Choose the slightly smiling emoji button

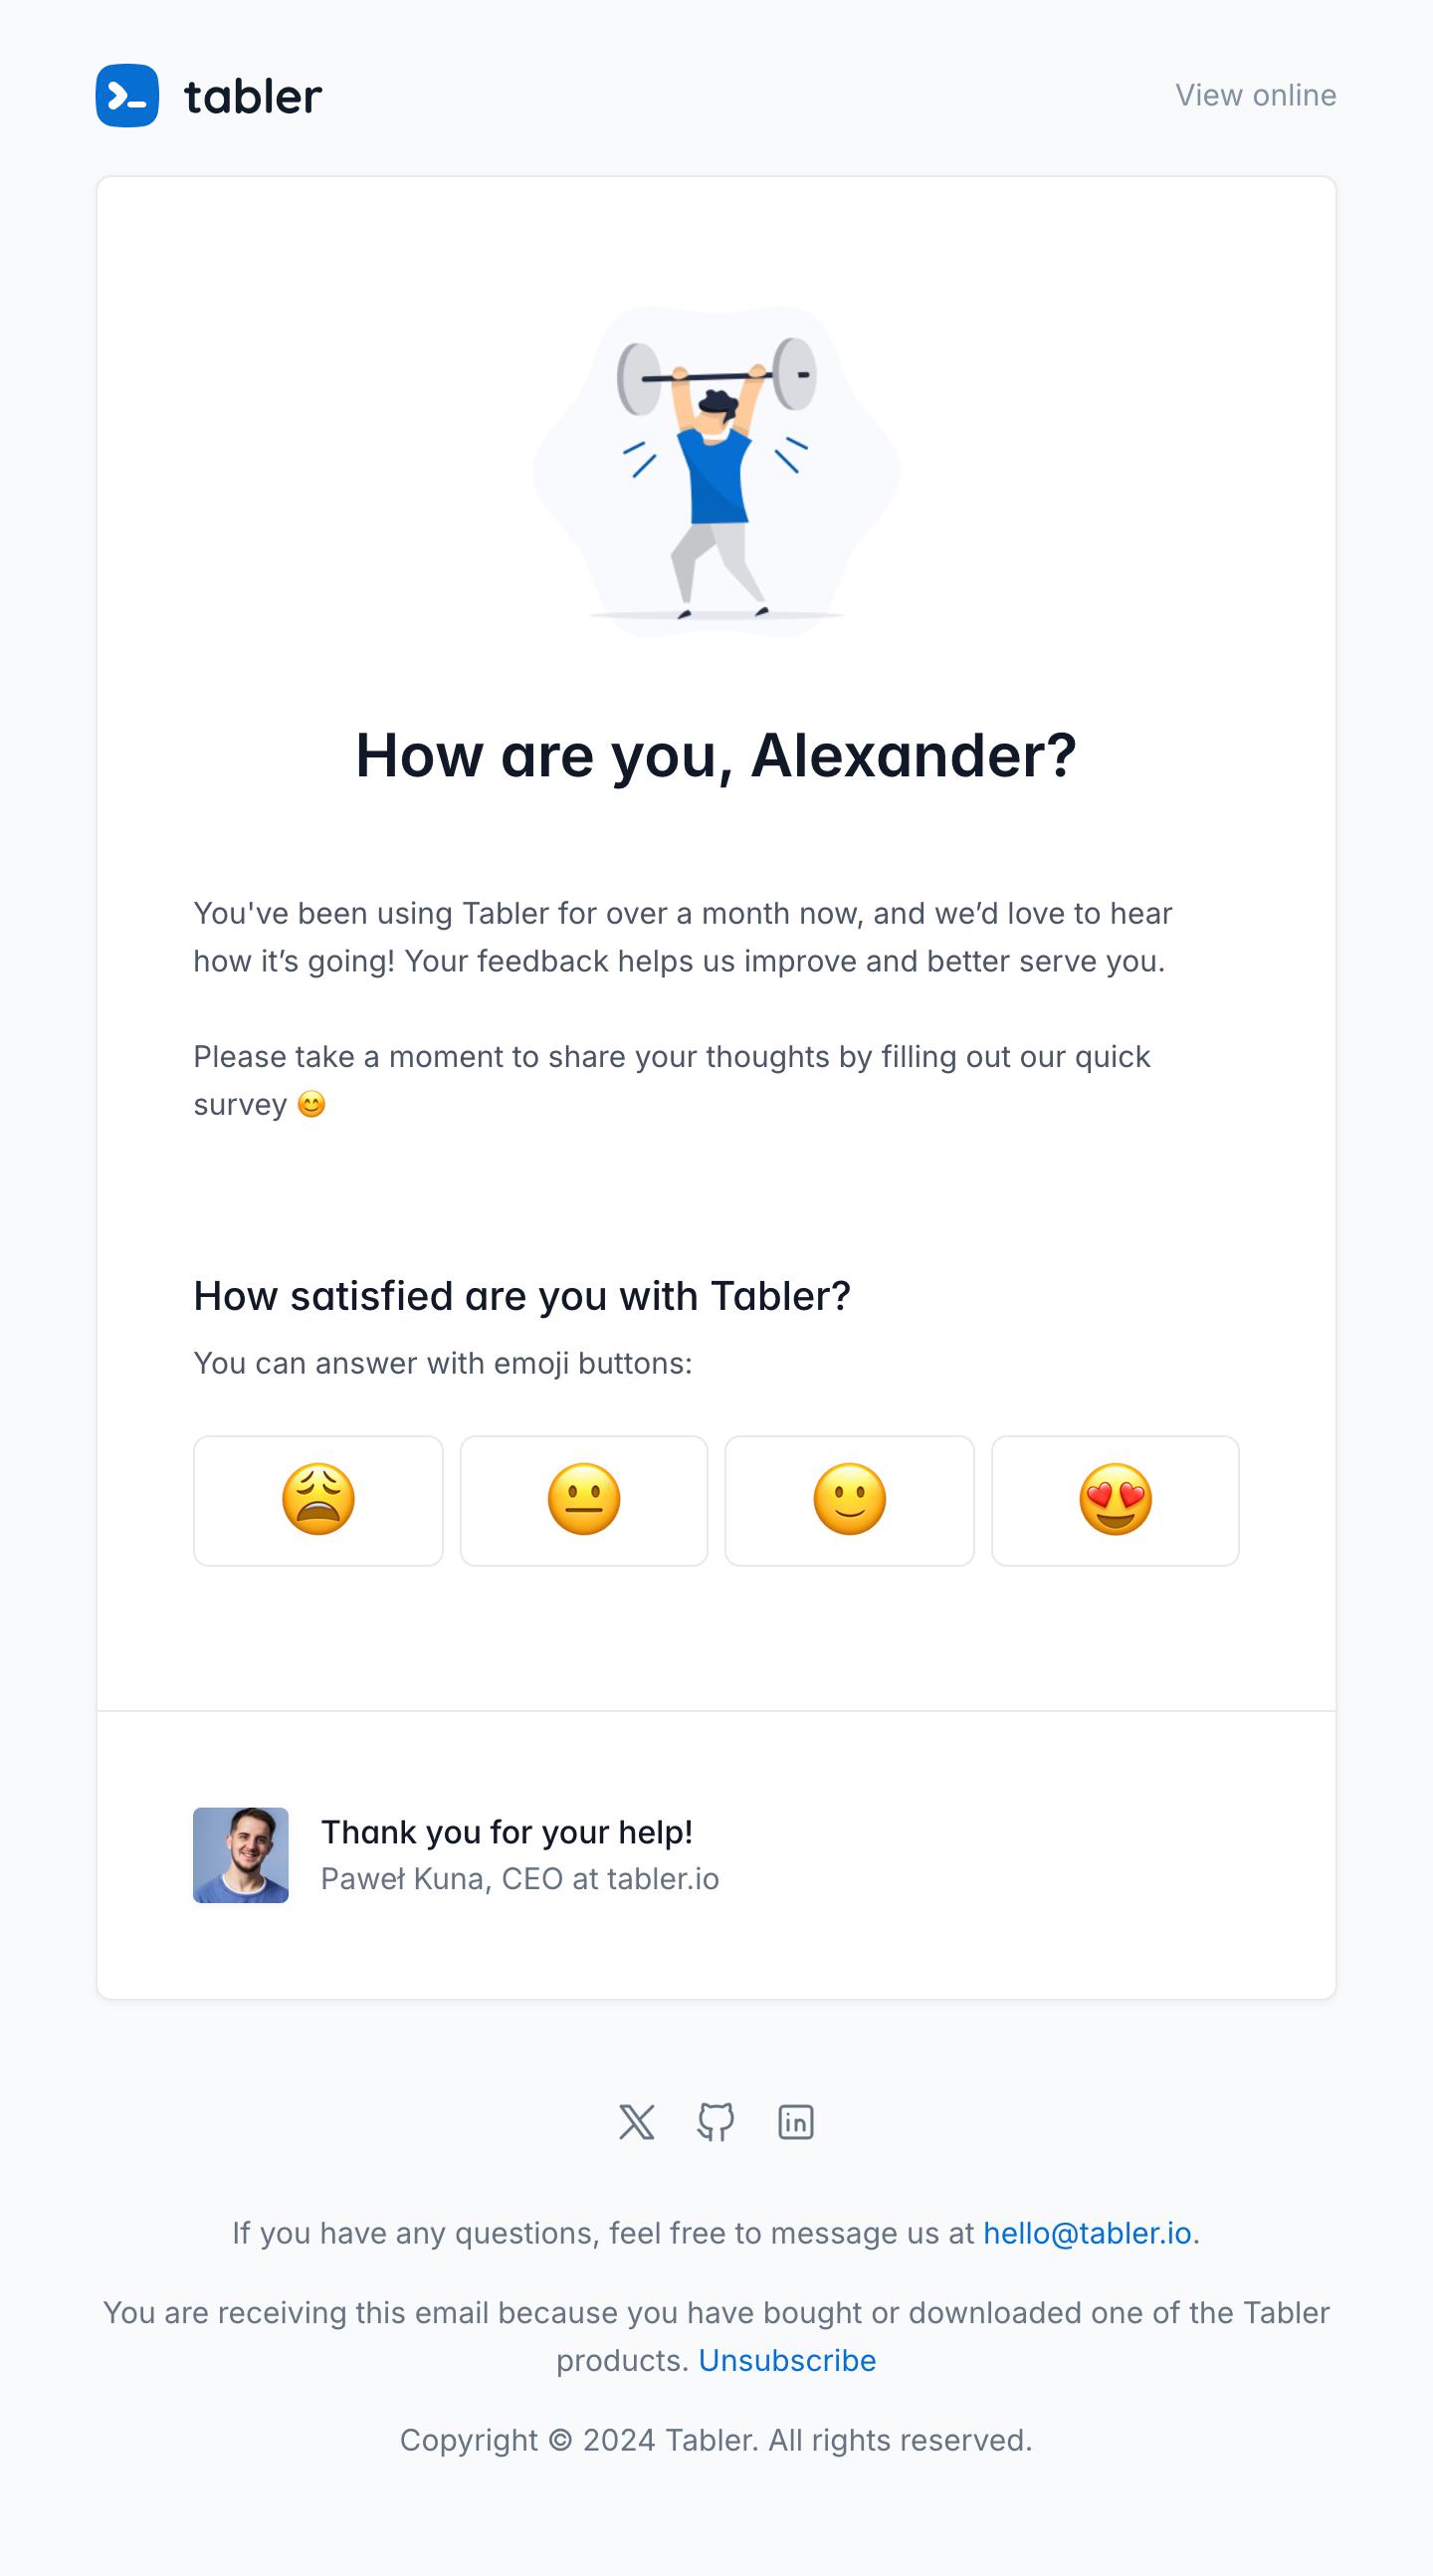(x=849, y=1500)
